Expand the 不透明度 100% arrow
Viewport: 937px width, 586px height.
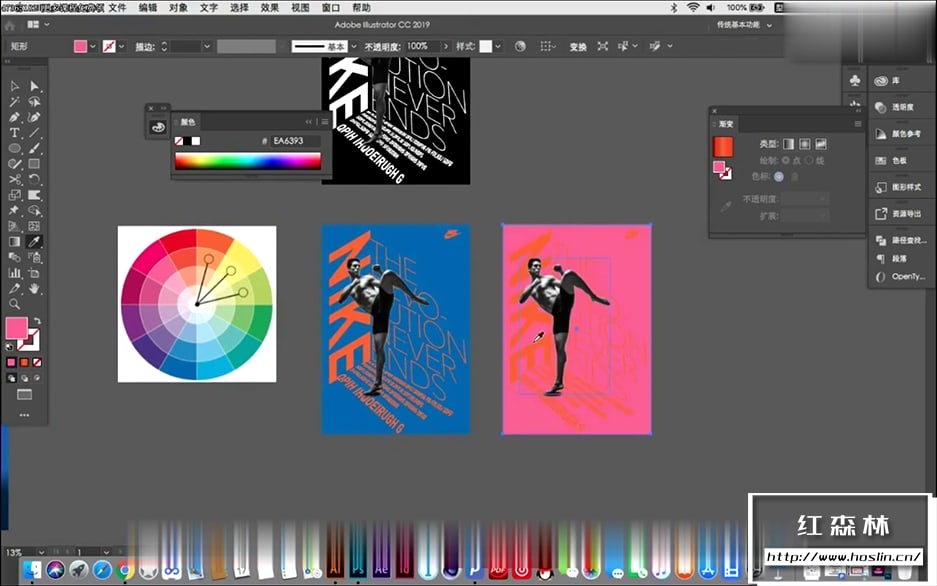click(x=446, y=46)
